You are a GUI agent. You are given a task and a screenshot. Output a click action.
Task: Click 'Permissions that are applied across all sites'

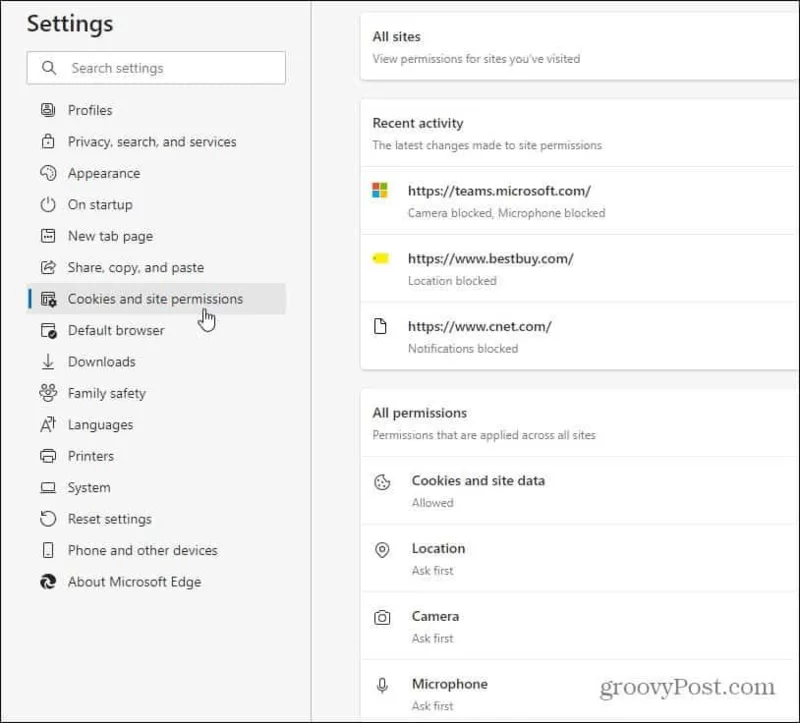point(484,435)
